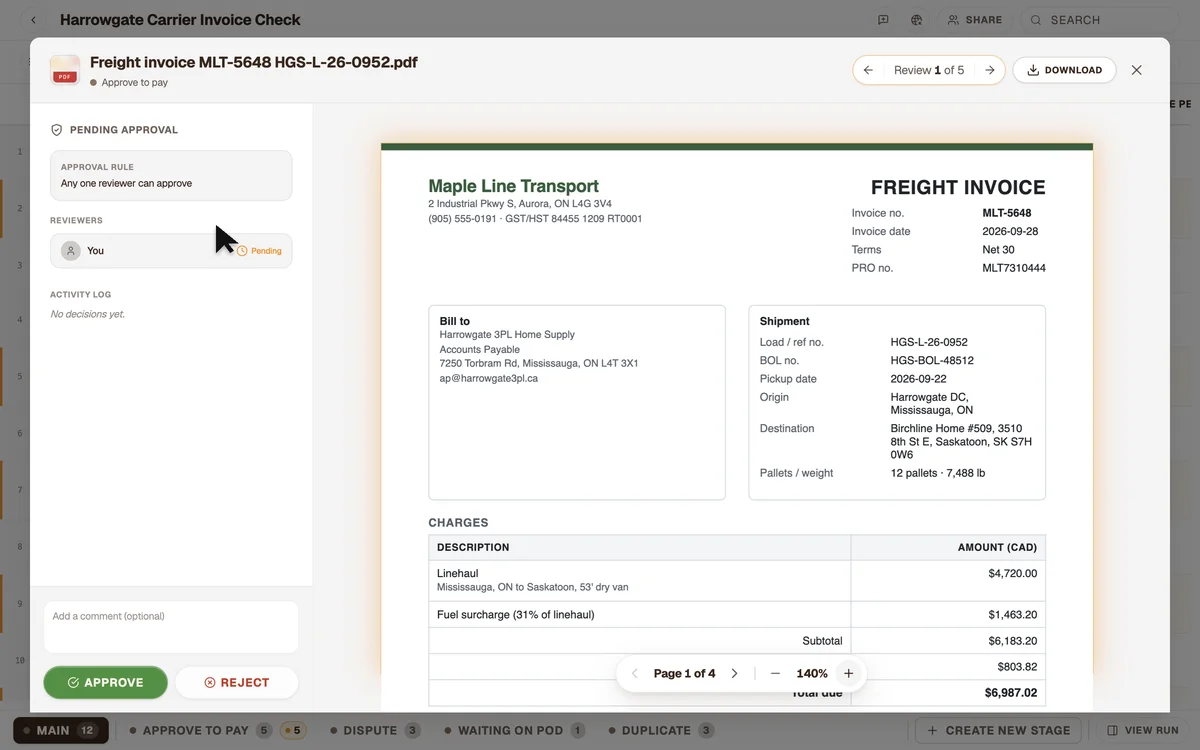Zoom out the PDF with the minus button
Viewport: 1200px width, 750px height.
click(775, 674)
